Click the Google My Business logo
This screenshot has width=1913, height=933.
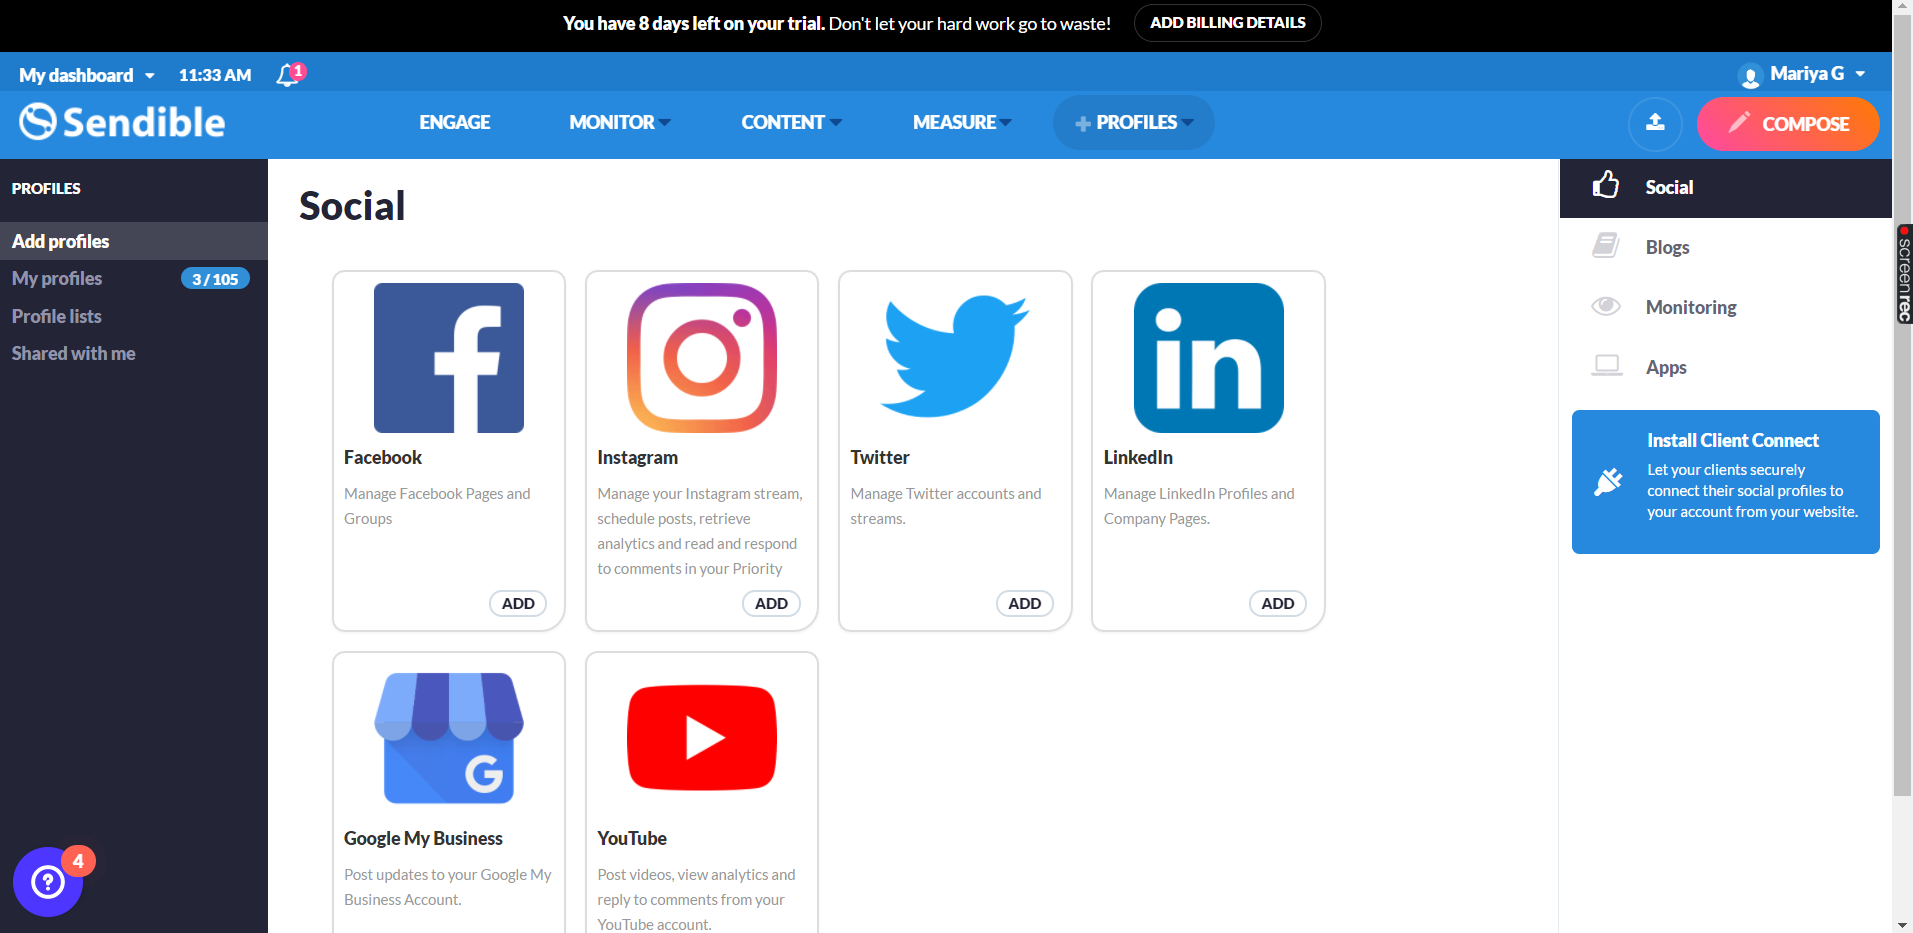449,738
